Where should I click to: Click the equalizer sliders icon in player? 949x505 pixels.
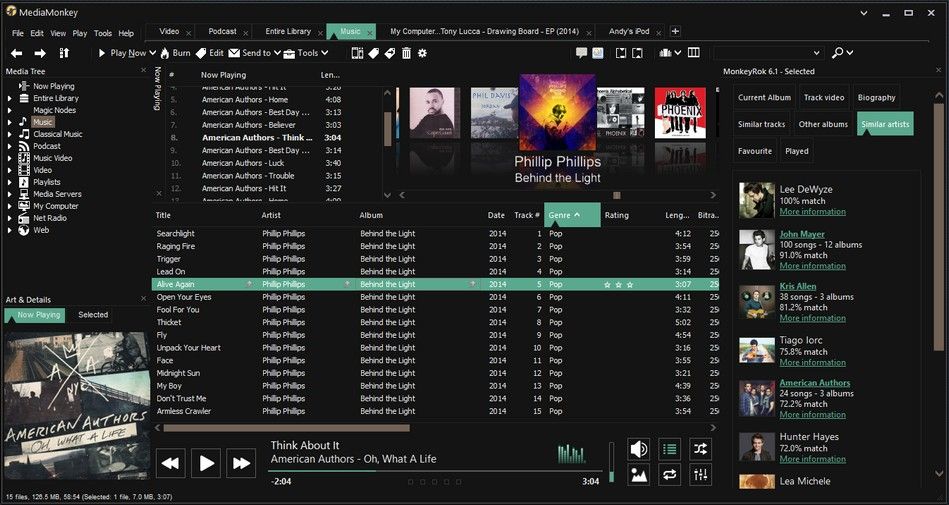tap(700, 475)
